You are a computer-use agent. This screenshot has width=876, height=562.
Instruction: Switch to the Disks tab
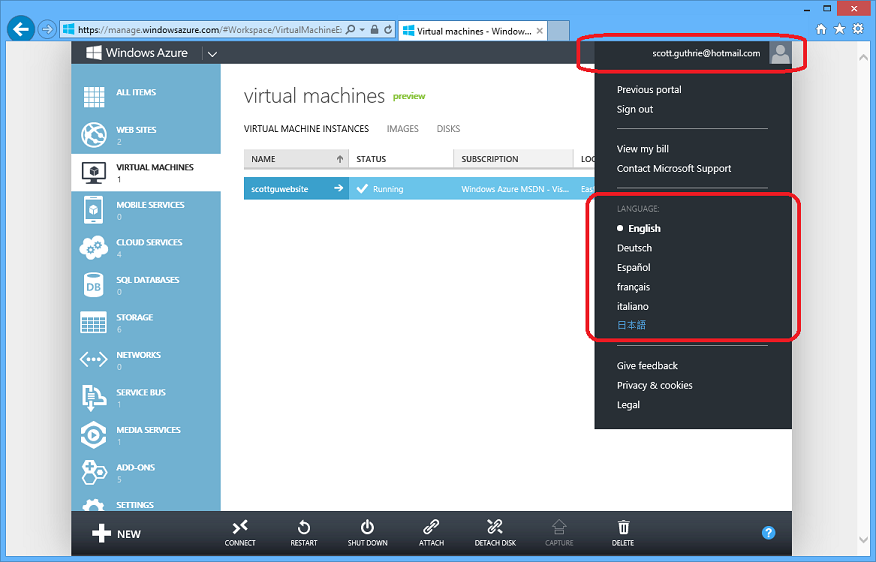pos(448,129)
